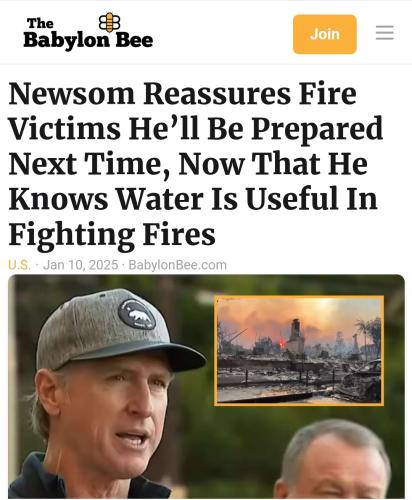
Task: Click the Join button
Action: point(325,34)
